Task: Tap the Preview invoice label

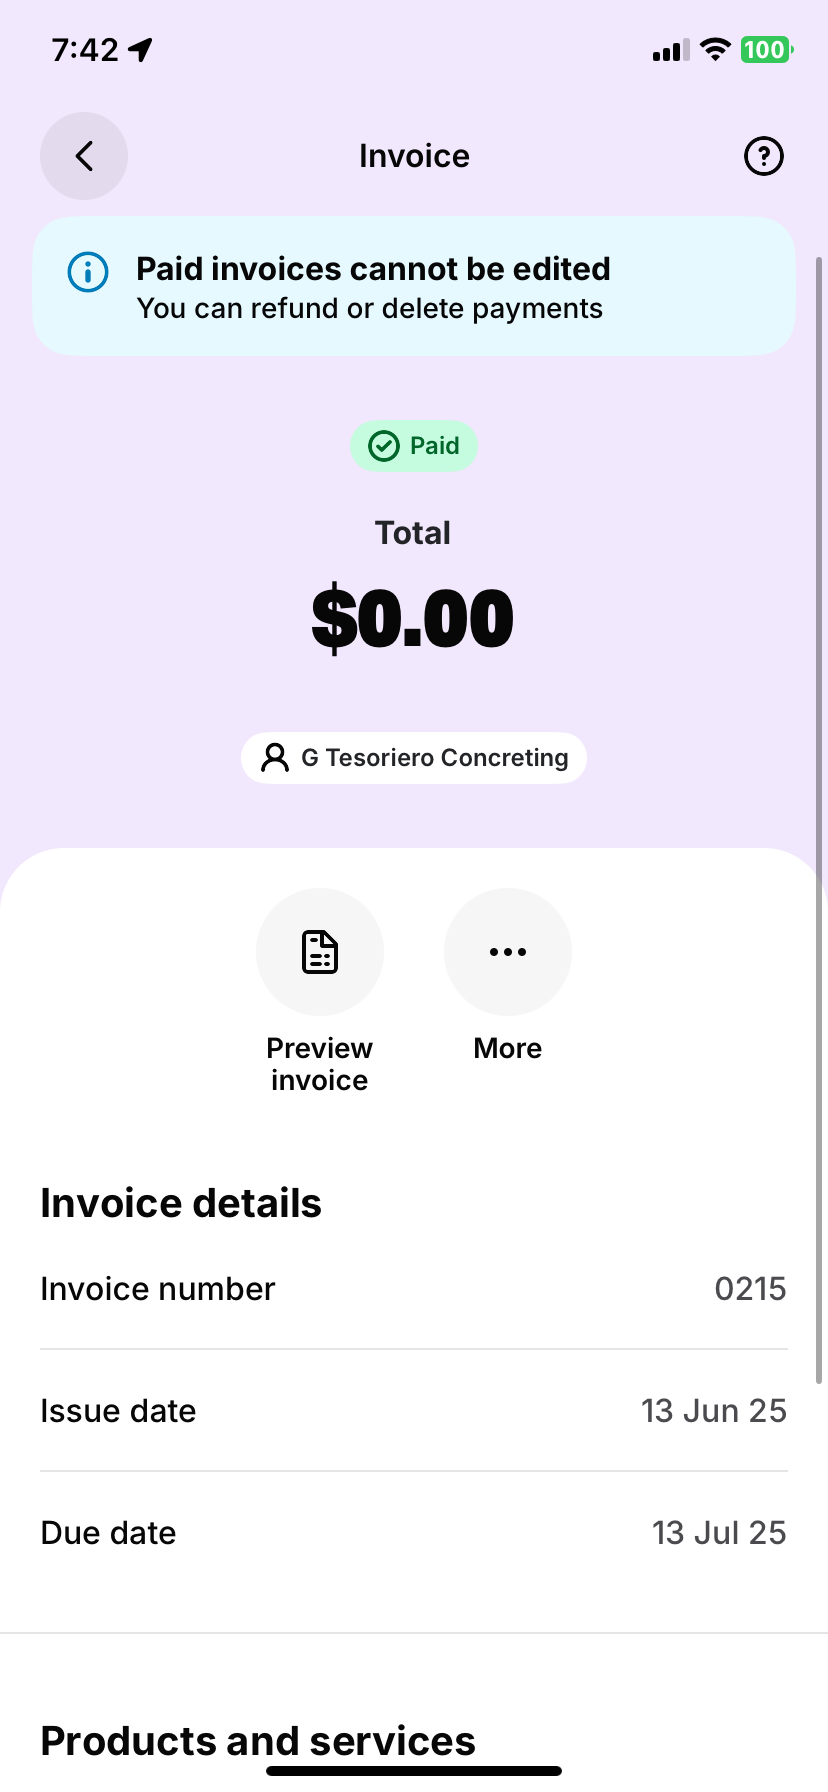Action: pyautogui.click(x=320, y=1064)
